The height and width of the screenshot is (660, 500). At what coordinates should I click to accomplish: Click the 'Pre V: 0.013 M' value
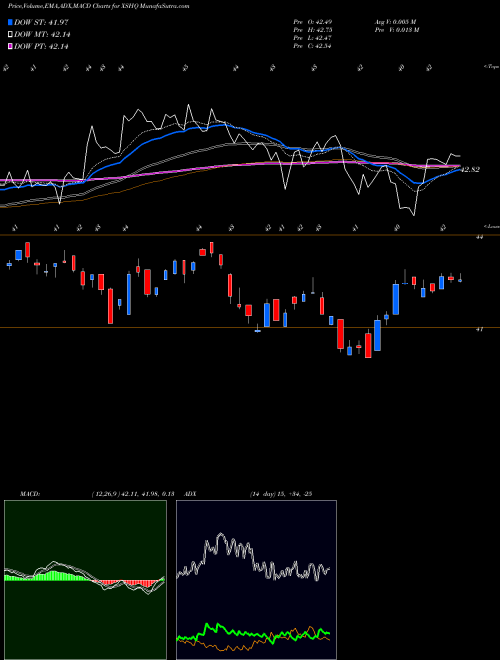tap(397, 30)
